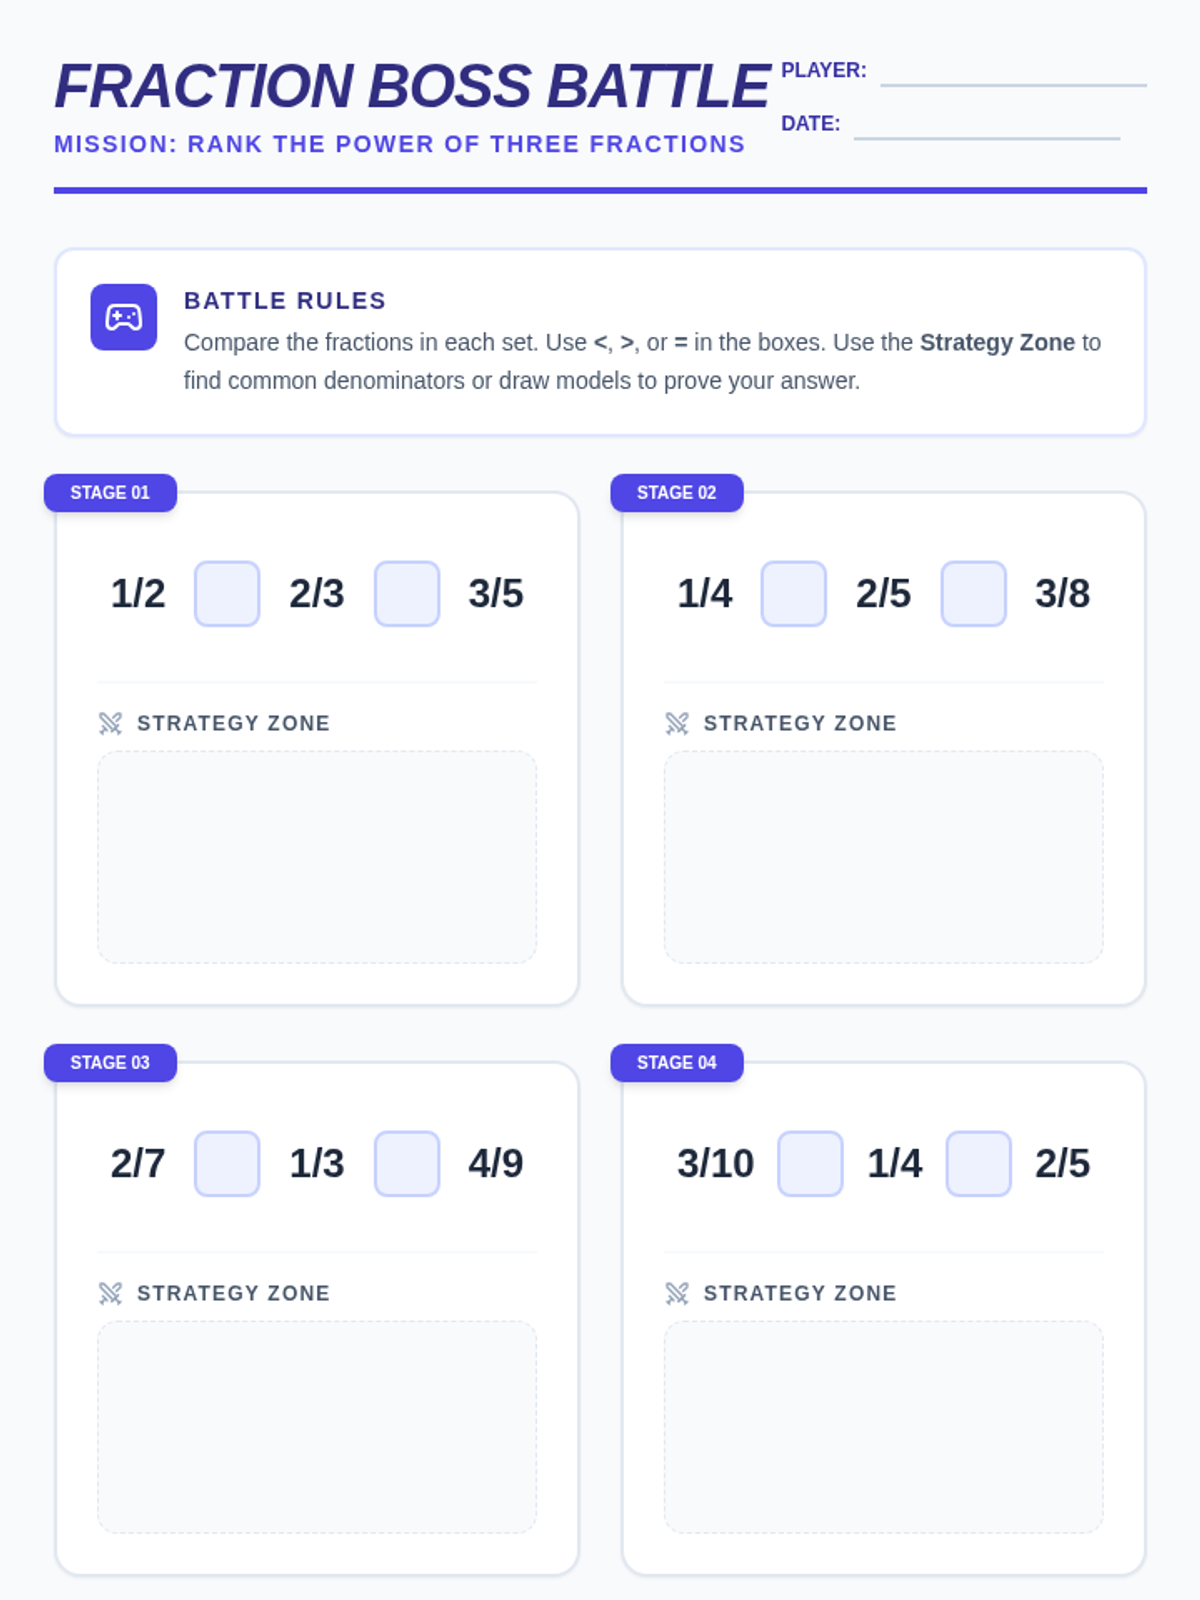Click the game controller Battle Rules icon
This screenshot has width=1200, height=1600.
(x=124, y=317)
